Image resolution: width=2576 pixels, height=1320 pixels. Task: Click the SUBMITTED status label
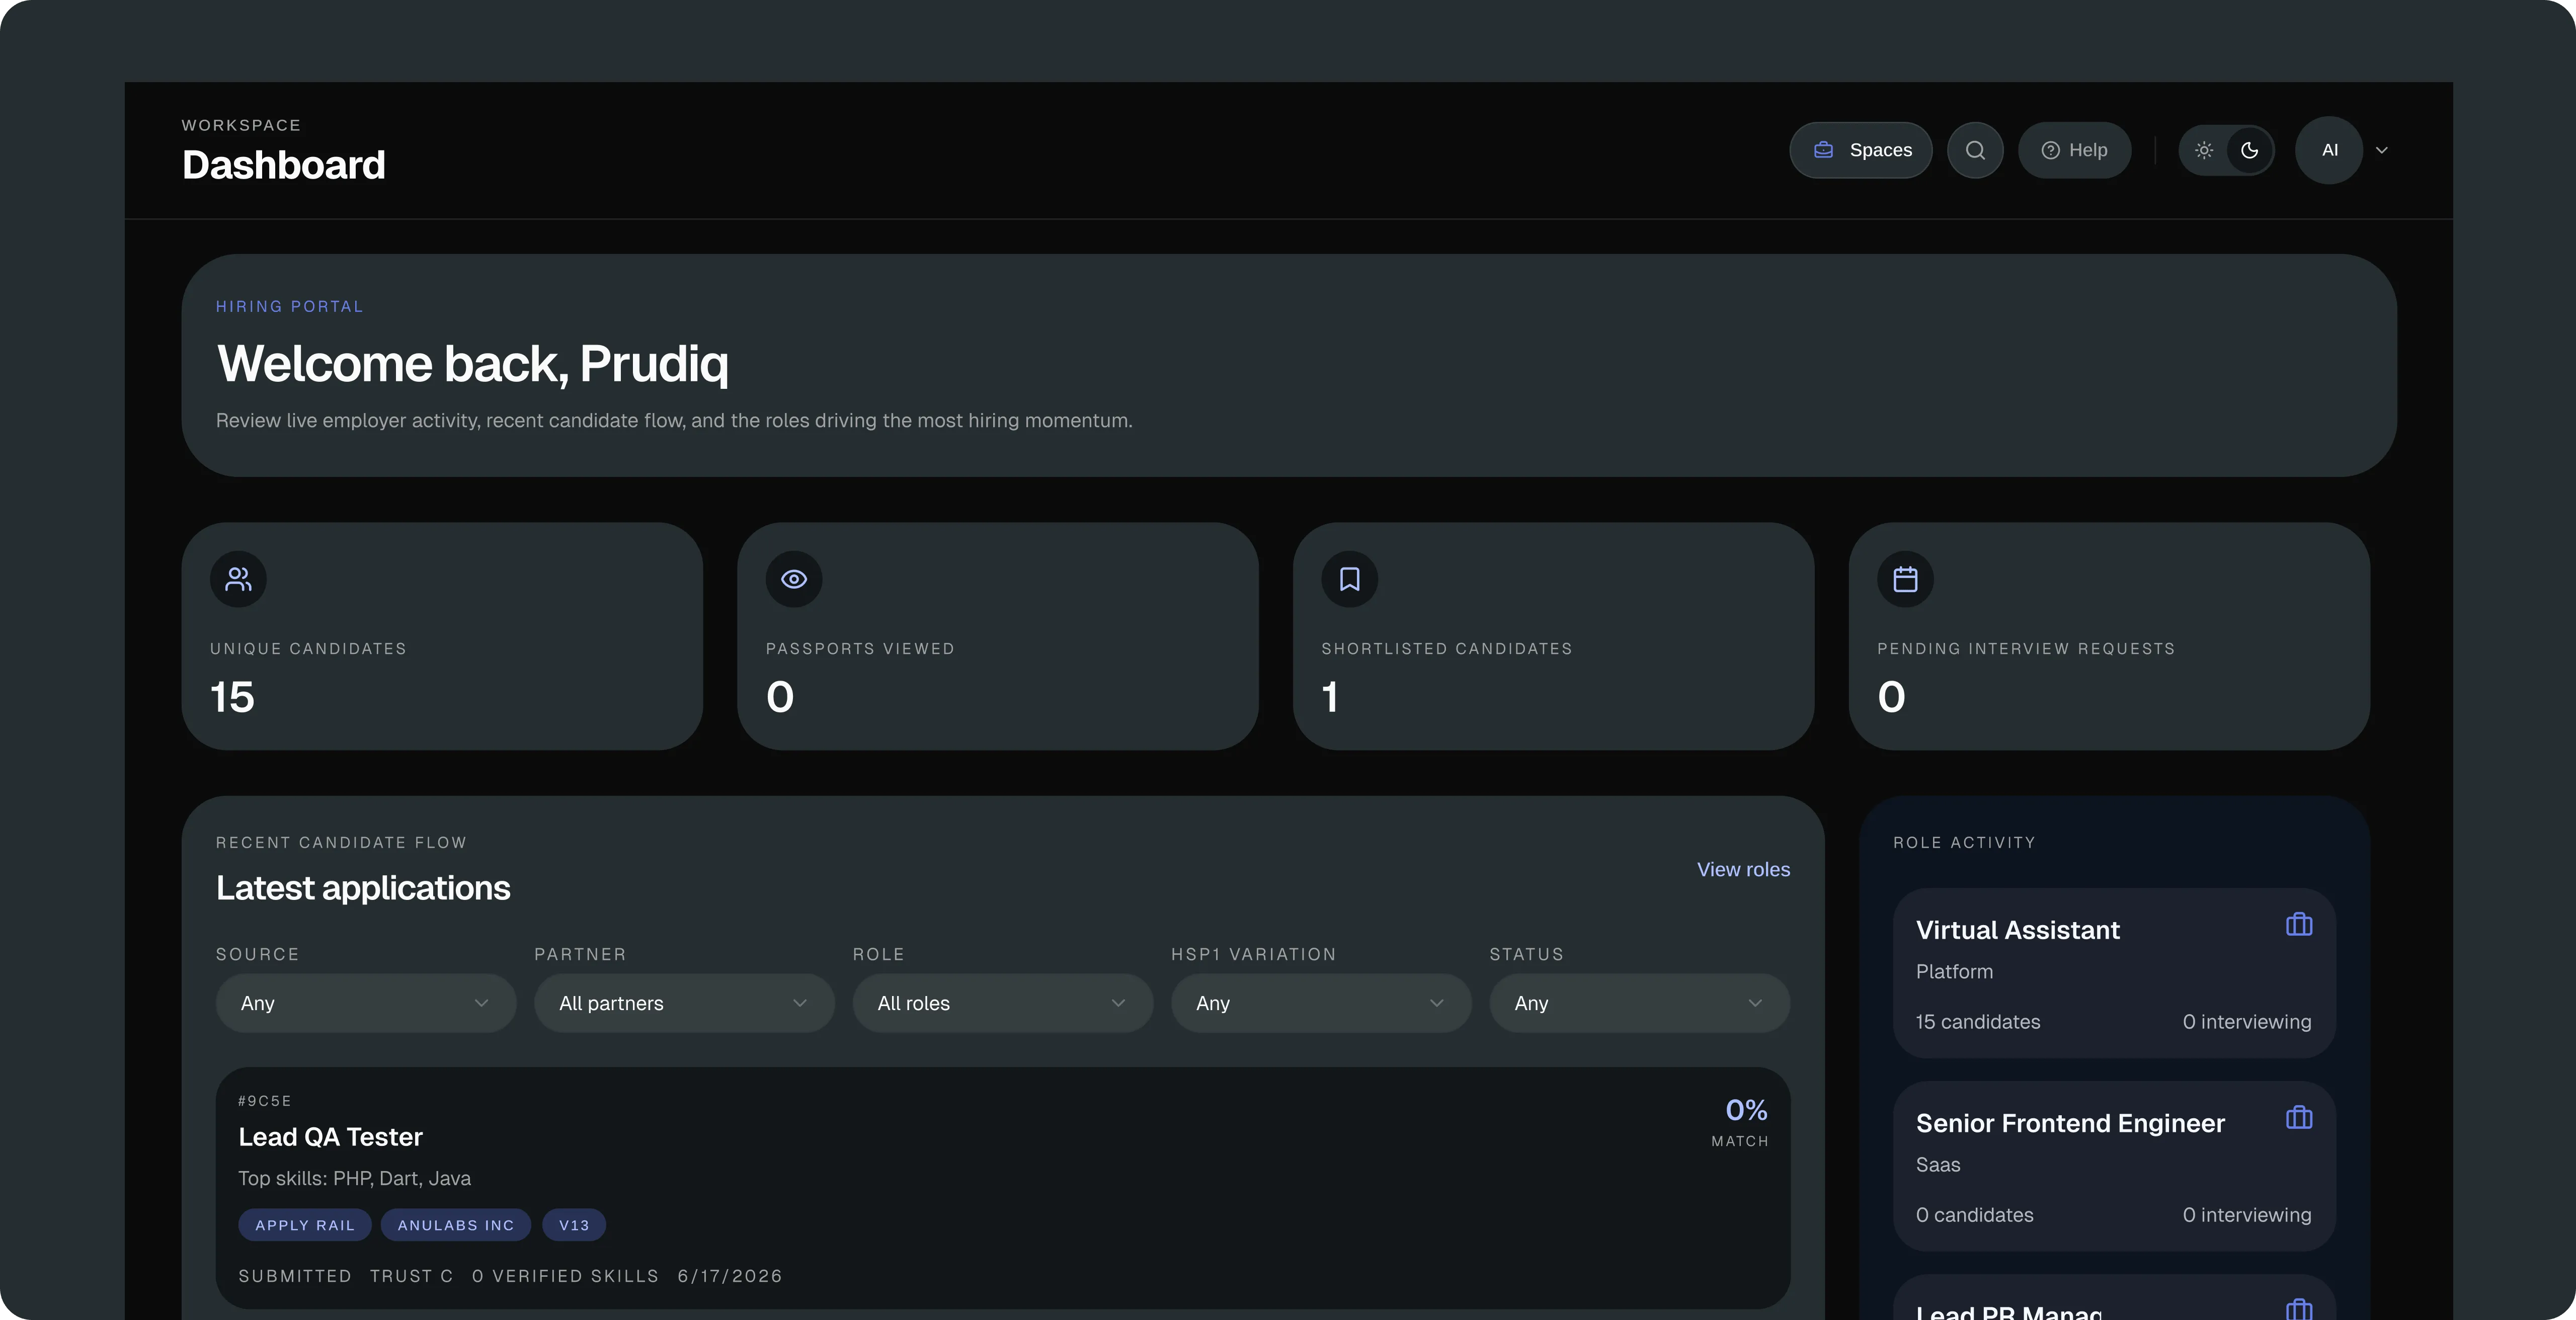[295, 1276]
